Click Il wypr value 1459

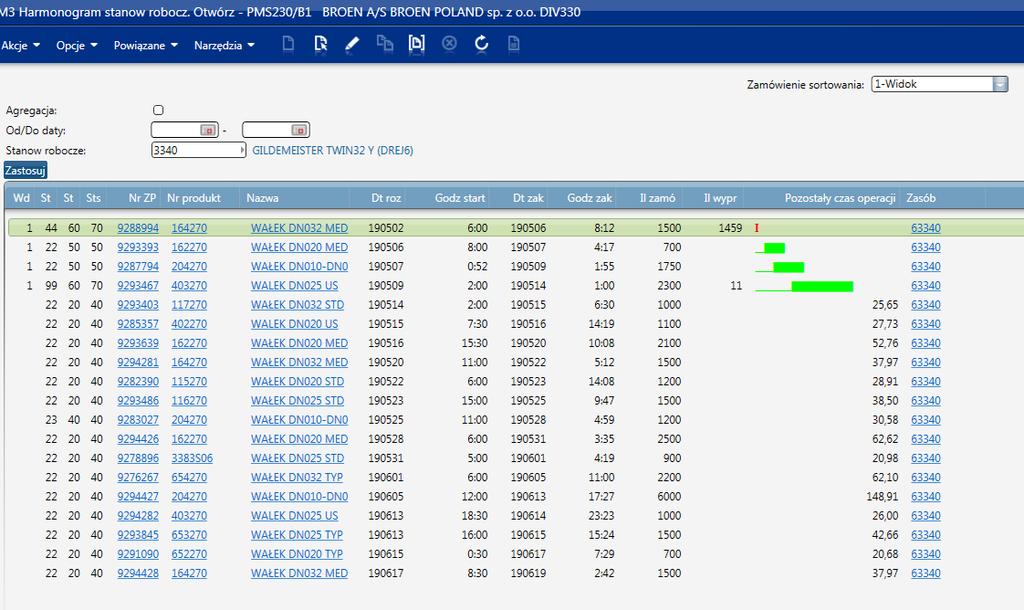click(730, 228)
